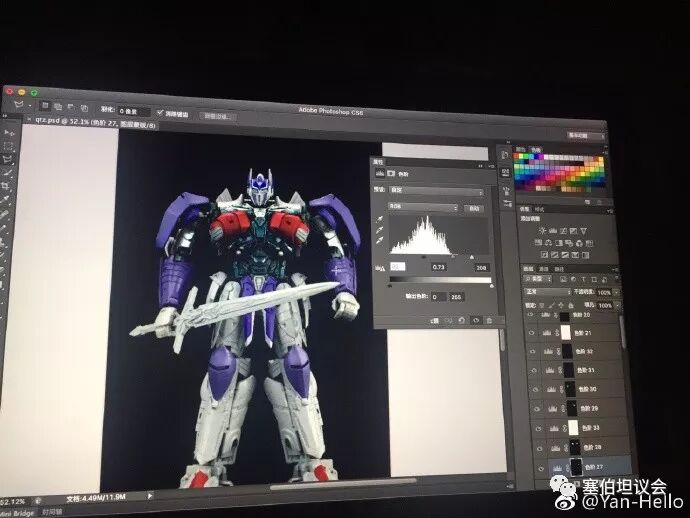Click the New selection mode icon
The image size is (690, 518).
44,106
